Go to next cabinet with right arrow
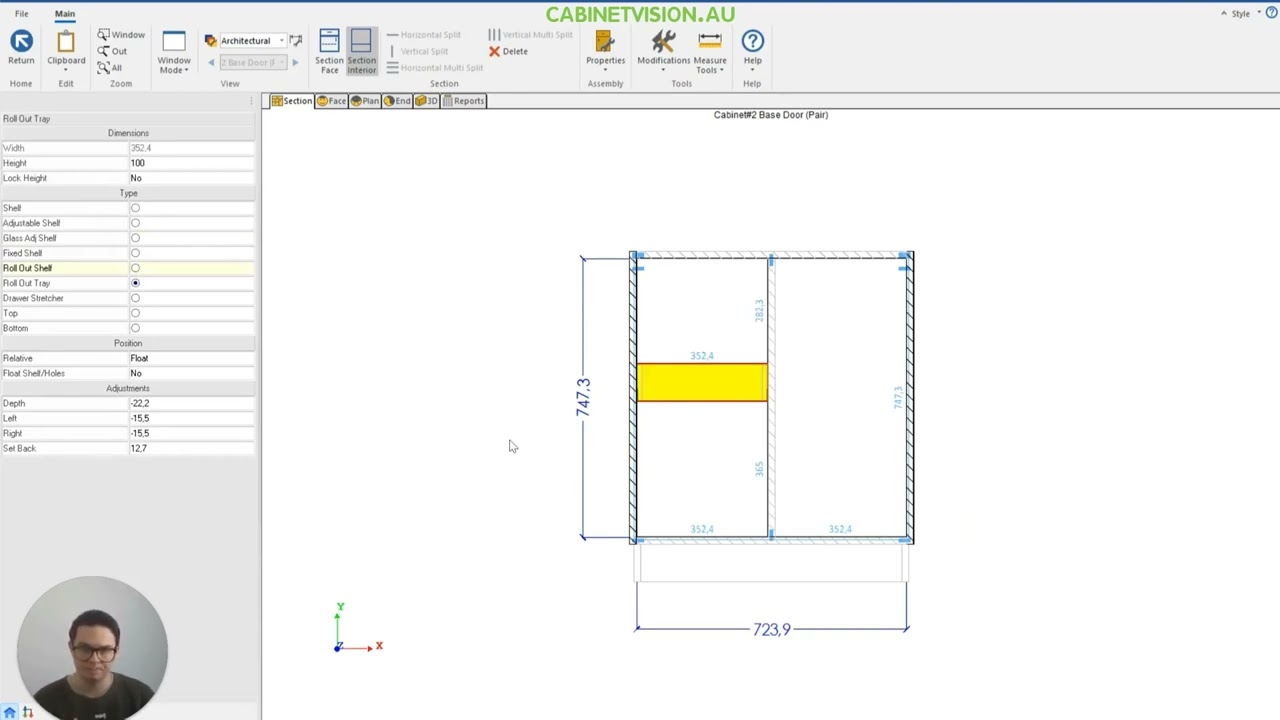Image resolution: width=1280 pixels, height=720 pixels. [295, 62]
